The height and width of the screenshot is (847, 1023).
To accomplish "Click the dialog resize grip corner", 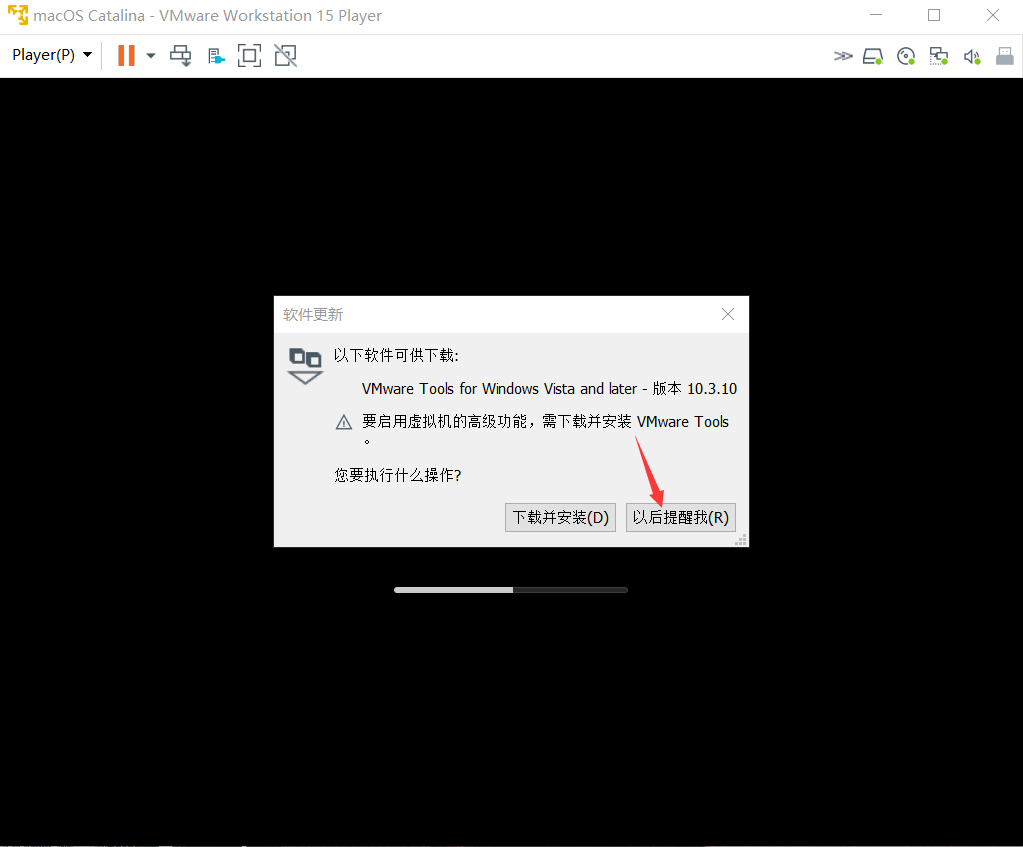I will point(741,540).
